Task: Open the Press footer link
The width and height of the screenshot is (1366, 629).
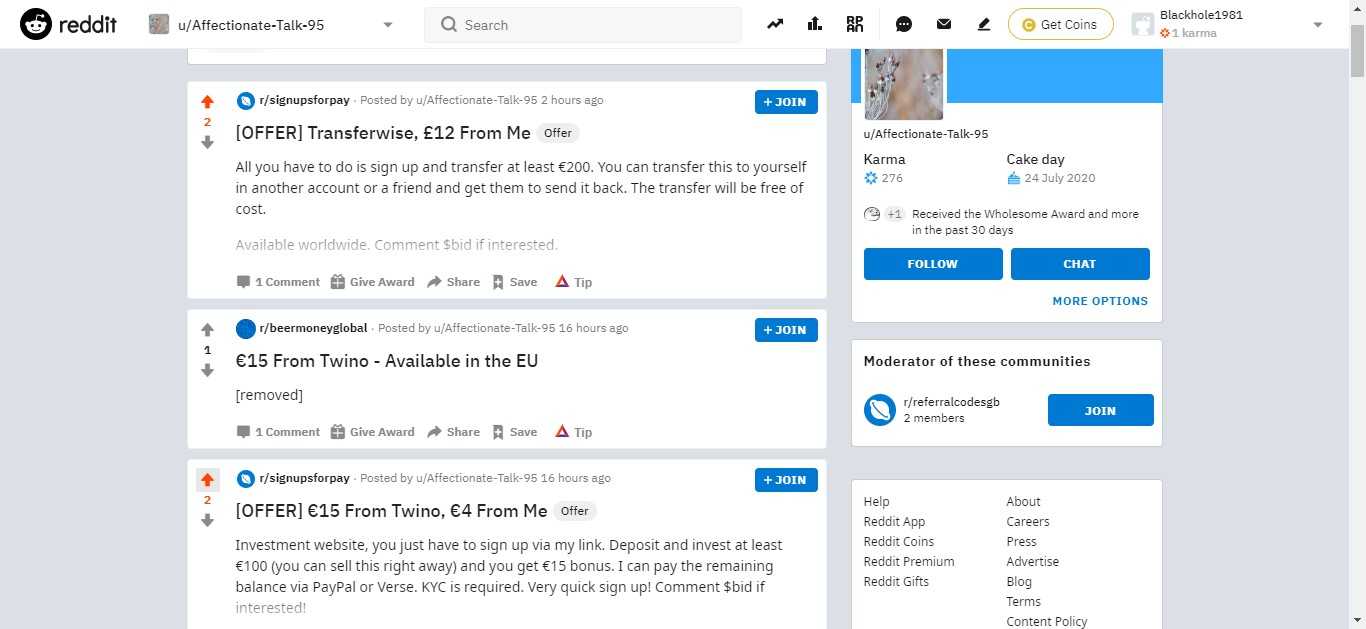Action: (x=1021, y=542)
